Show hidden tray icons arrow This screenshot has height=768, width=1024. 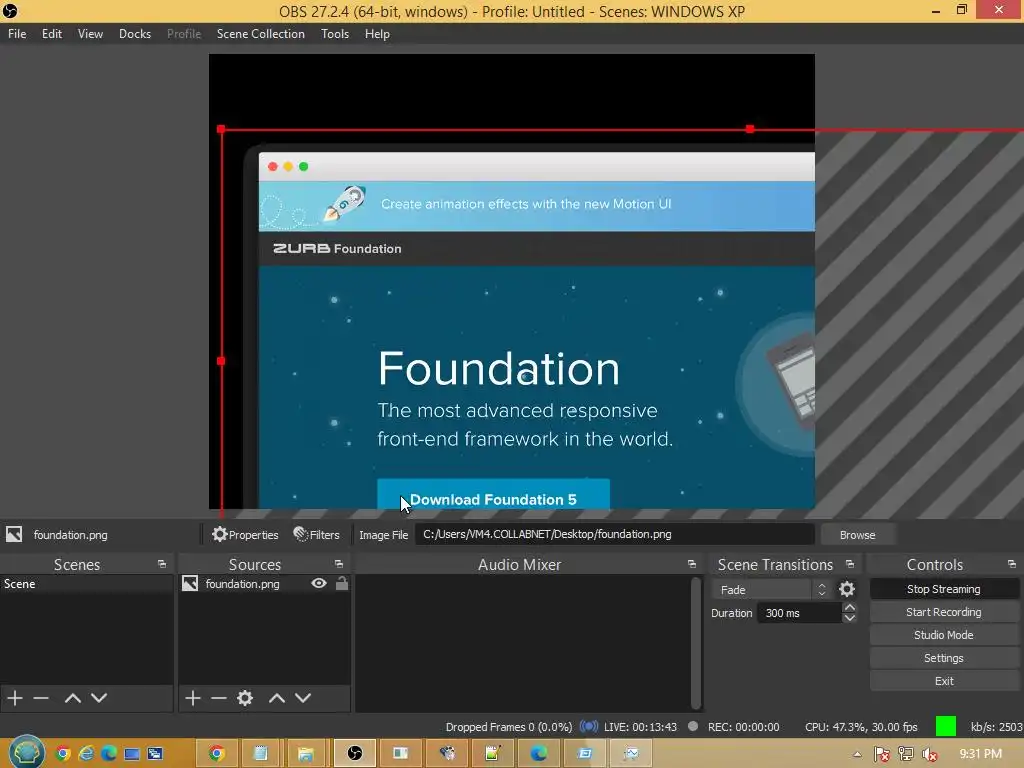[857, 754]
